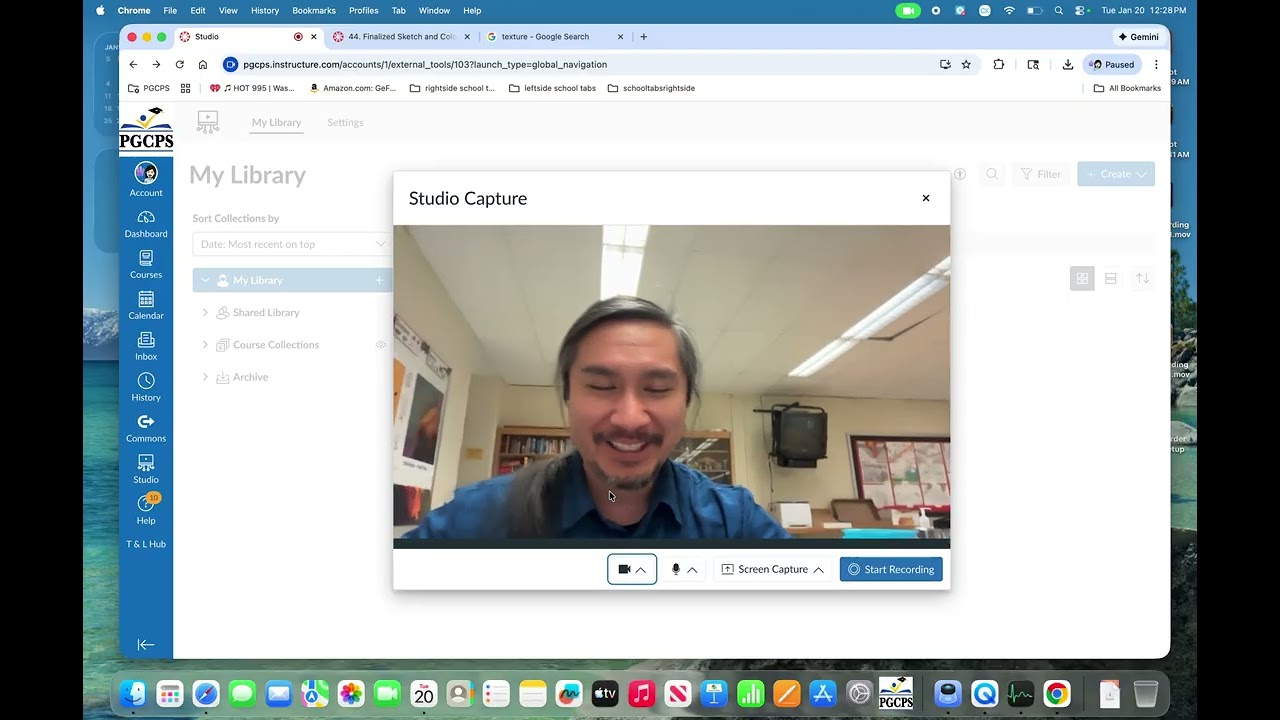Toggle sort order arrows icon
Screen dimensions: 1280x720
[1142, 279]
